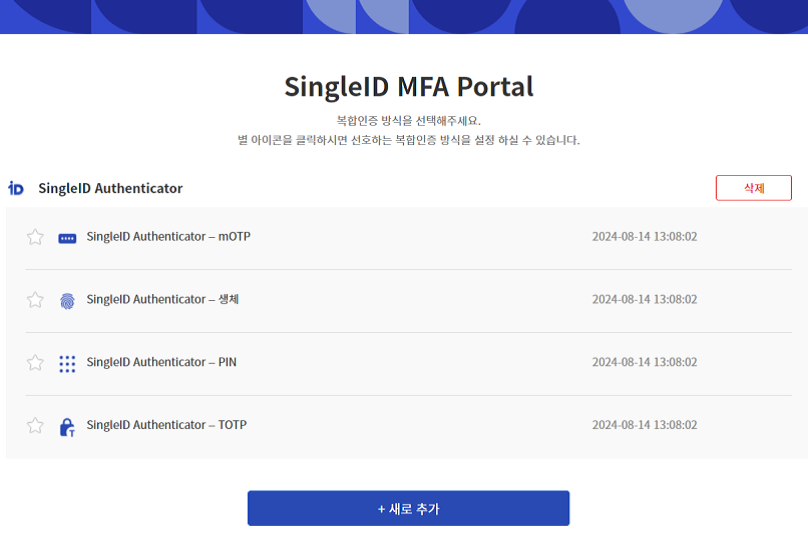This screenshot has width=808, height=550.
Task: Click the mOTP row registration timestamp
Action: coord(644,237)
